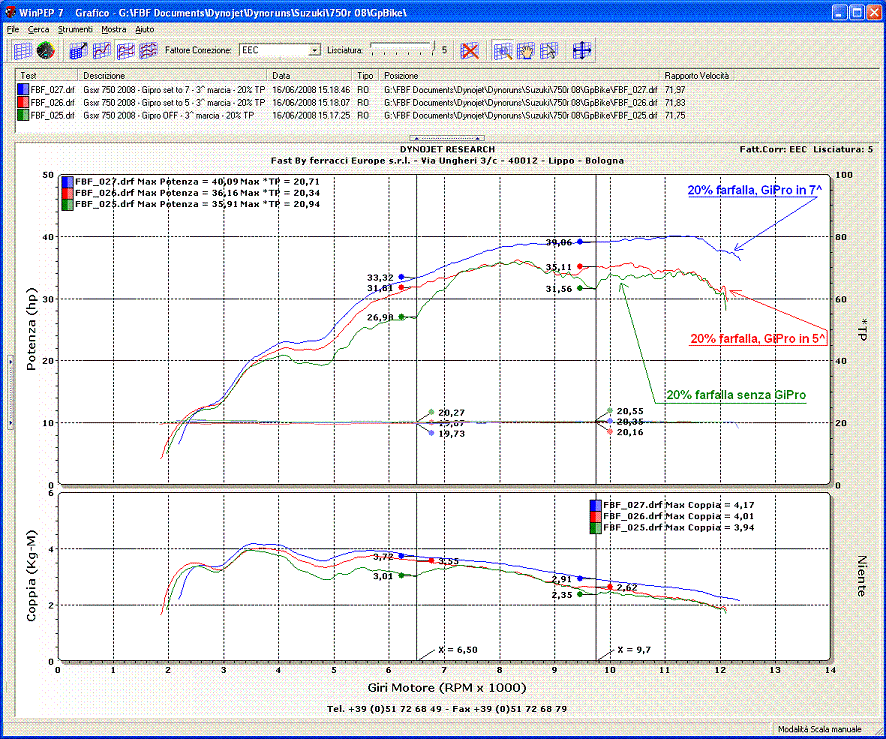Open the Mostra menu
Image resolution: width=886 pixels, height=739 pixels.
click(x=114, y=30)
